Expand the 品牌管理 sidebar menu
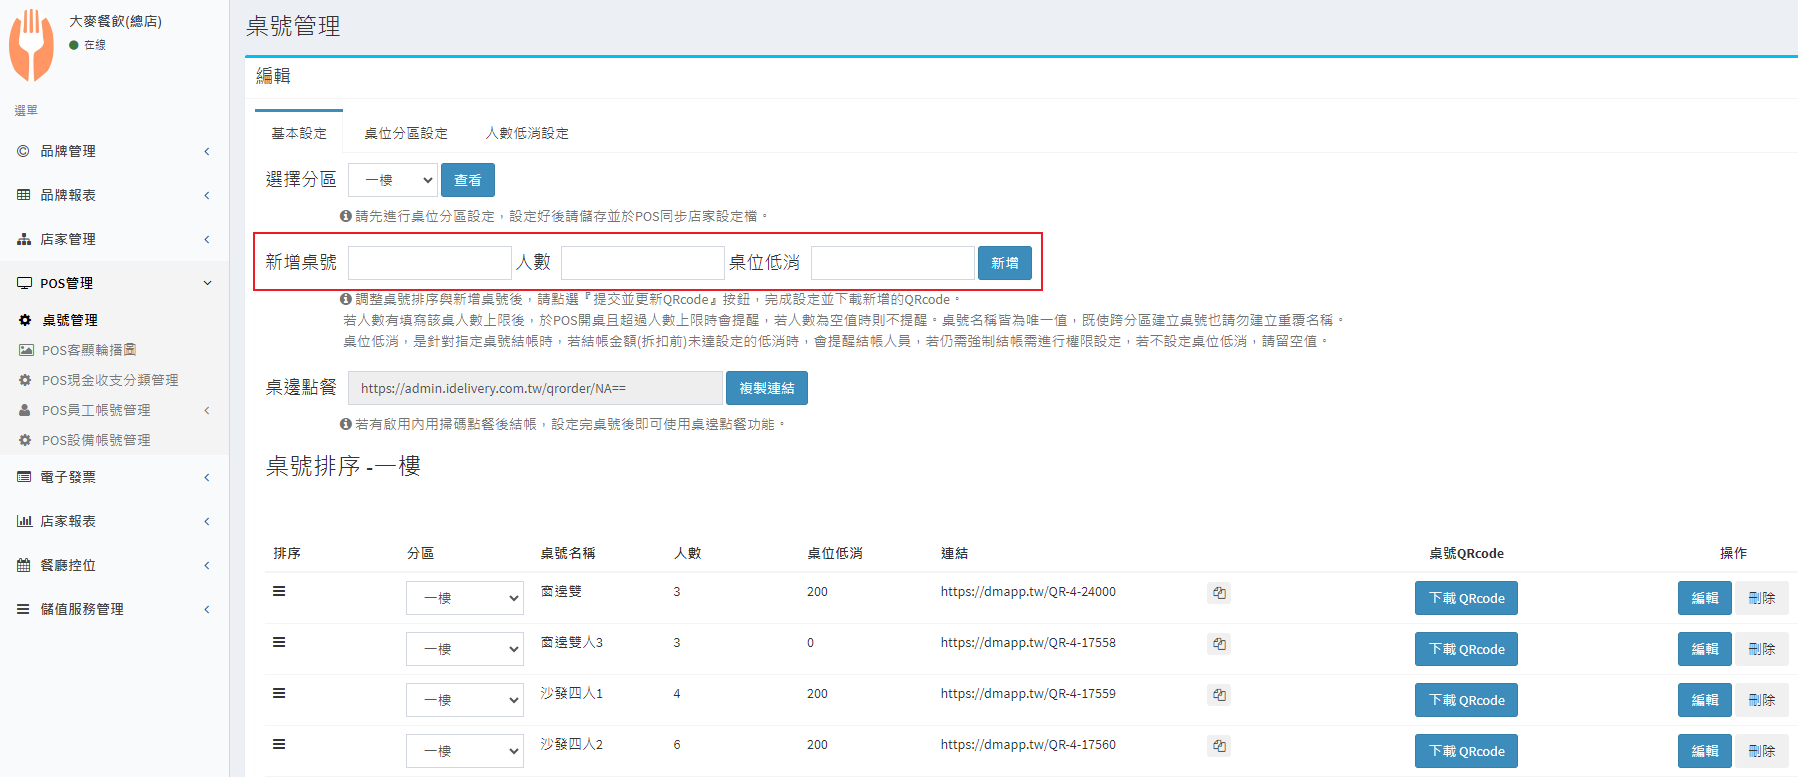The height and width of the screenshot is (777, 1798). [113, 151]
